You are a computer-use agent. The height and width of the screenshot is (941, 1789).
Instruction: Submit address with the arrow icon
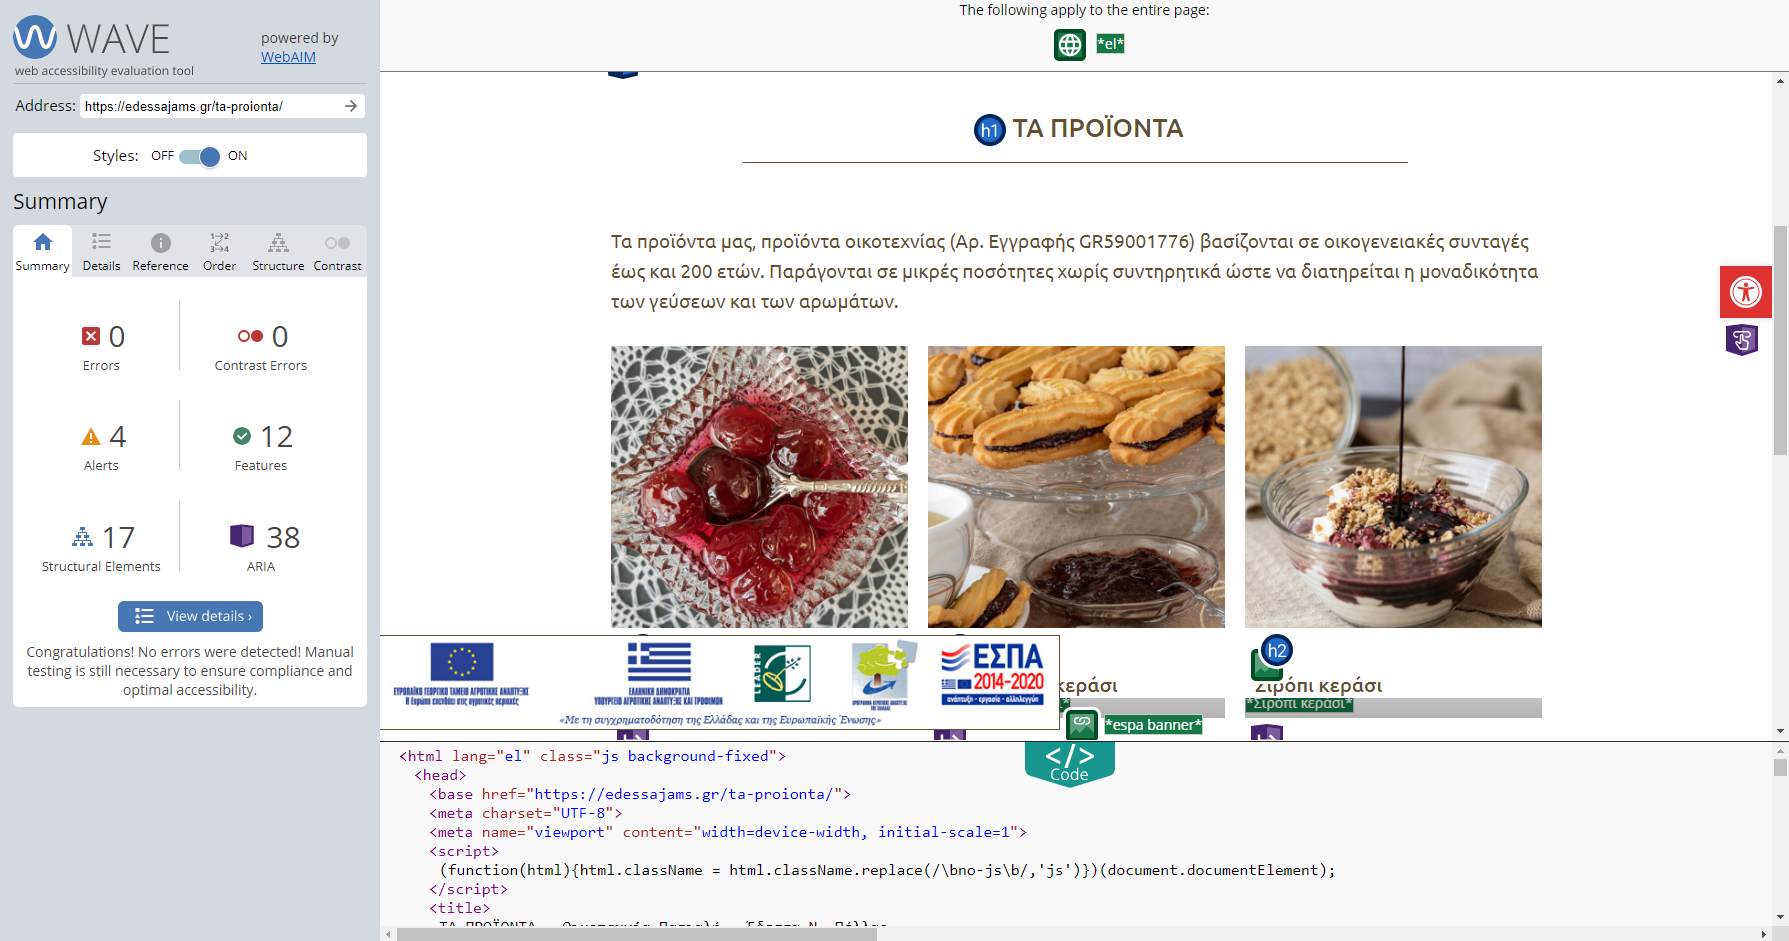[351, 106]
